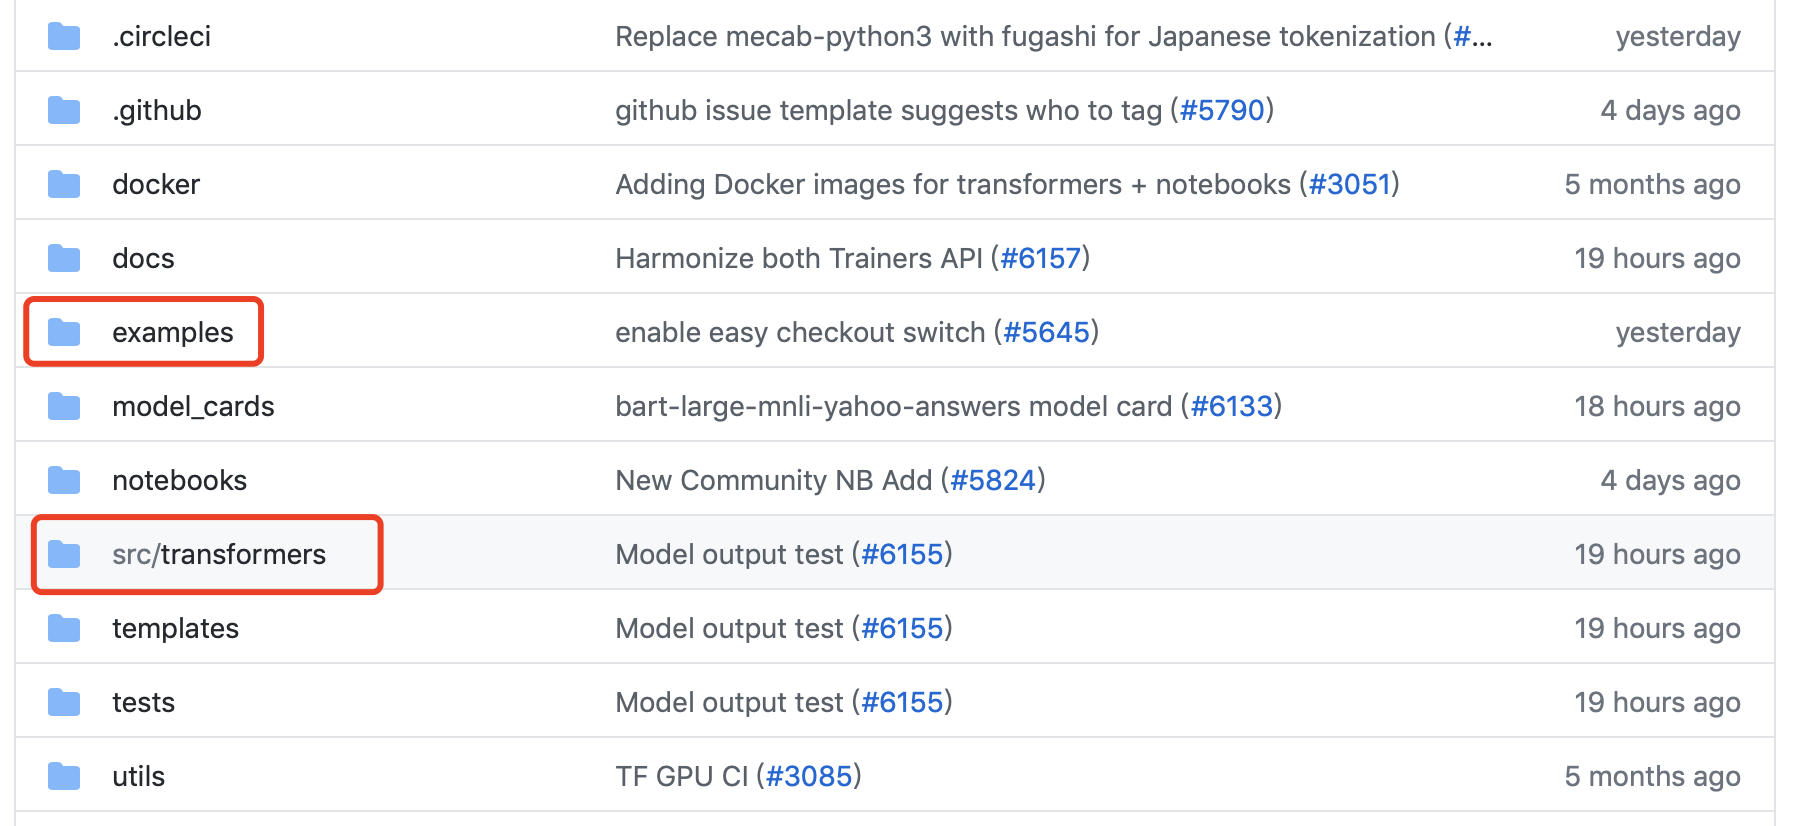1794x826 pixels.
Task: Open the .circleci directory
Action: [x=162, y=37]
